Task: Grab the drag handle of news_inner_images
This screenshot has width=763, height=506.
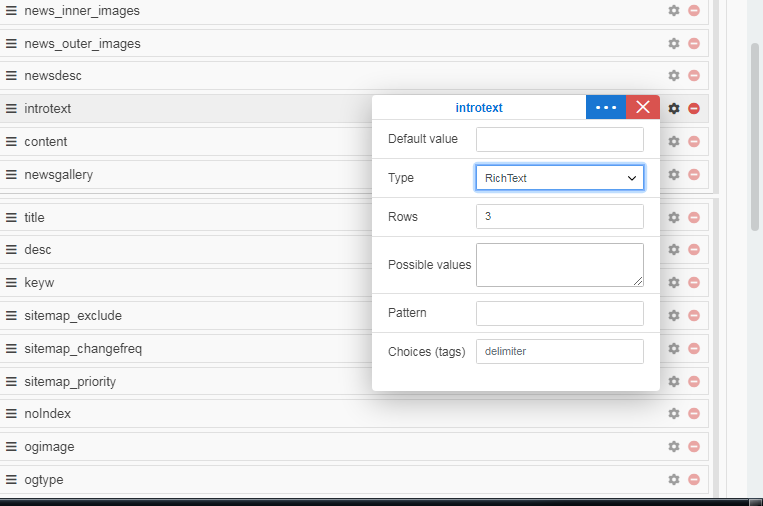Action: click(11, 10)
